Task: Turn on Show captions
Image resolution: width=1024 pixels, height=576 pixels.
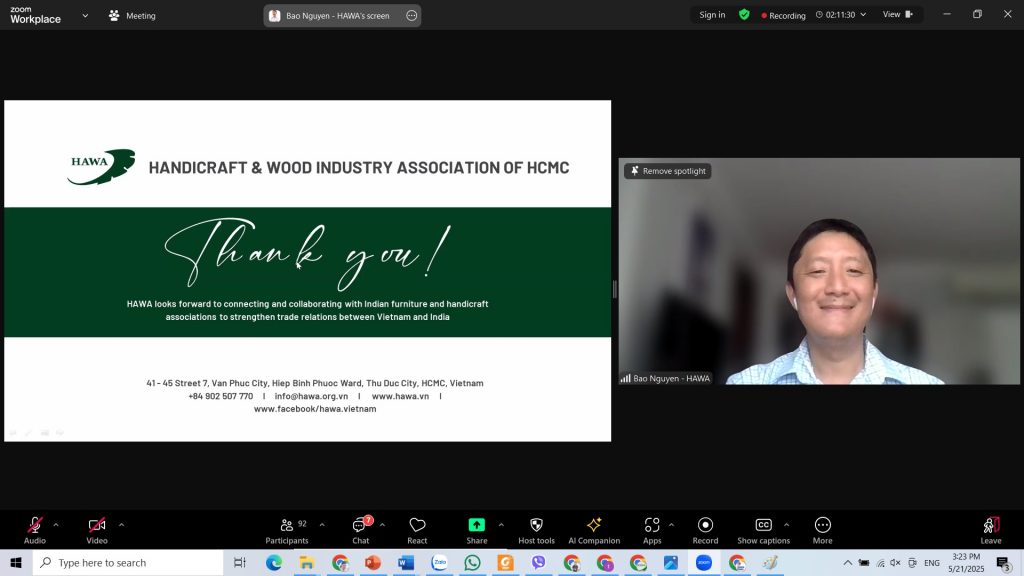Action: point(763,530)
